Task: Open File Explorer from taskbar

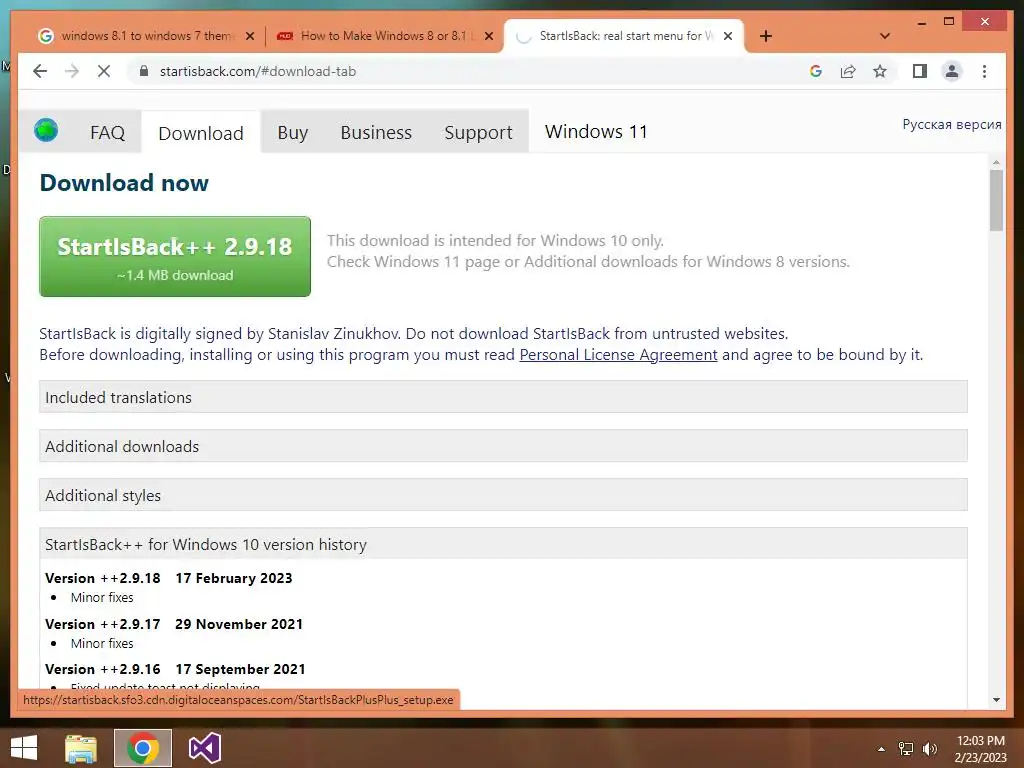Action: pos(81,748)
